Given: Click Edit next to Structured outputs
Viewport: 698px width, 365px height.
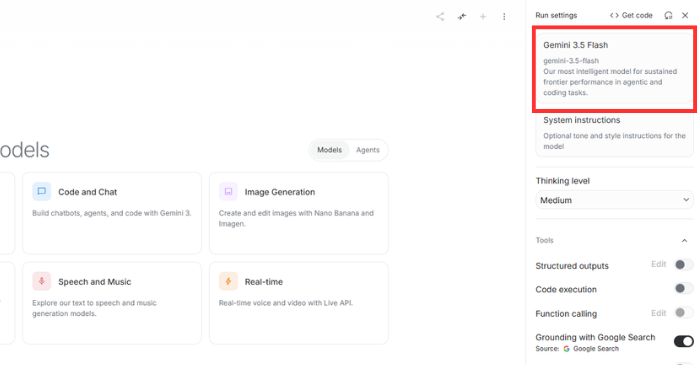Looking at the screenshot, I should tap(658, 264).
